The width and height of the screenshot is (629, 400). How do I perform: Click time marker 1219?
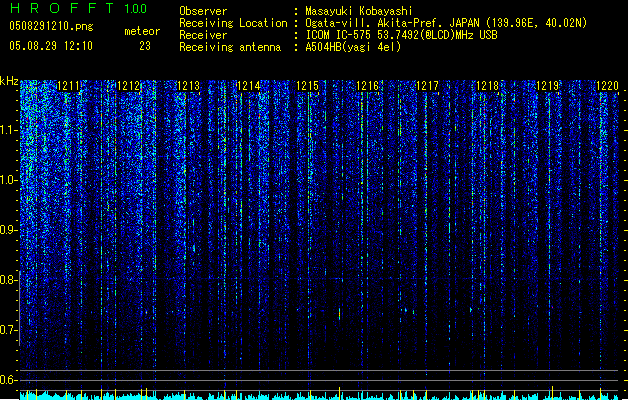[548, 86]
